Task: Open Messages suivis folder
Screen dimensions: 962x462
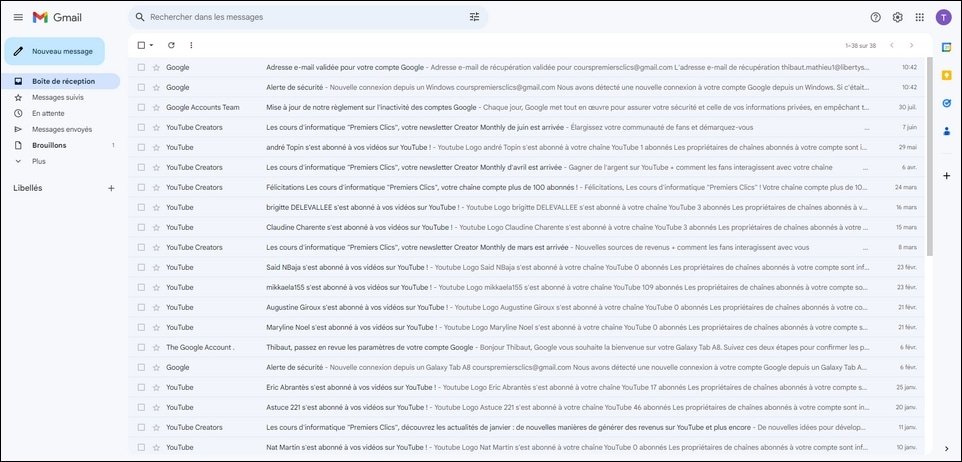Action: click(x=60, y=98)
